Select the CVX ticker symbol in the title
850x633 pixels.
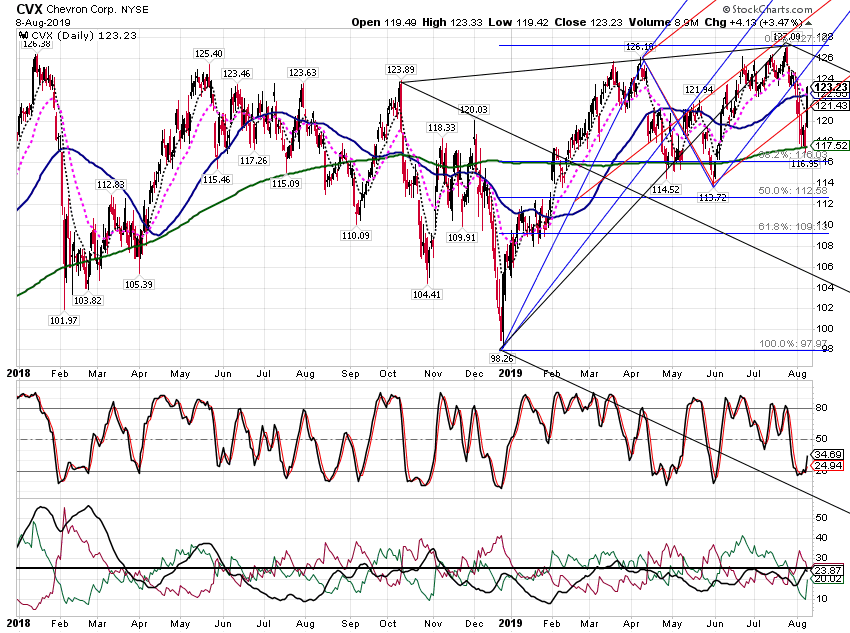point(29,9)
